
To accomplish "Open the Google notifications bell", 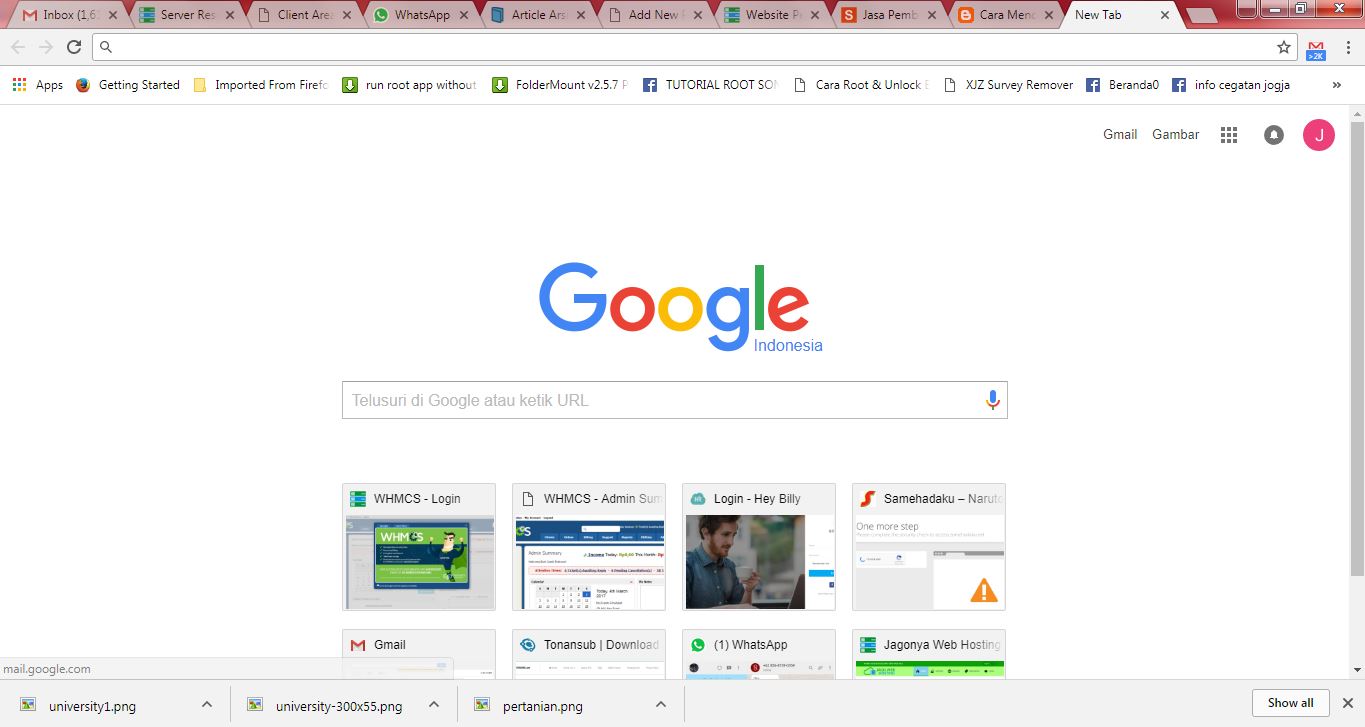I will [x=1274, y=135].
